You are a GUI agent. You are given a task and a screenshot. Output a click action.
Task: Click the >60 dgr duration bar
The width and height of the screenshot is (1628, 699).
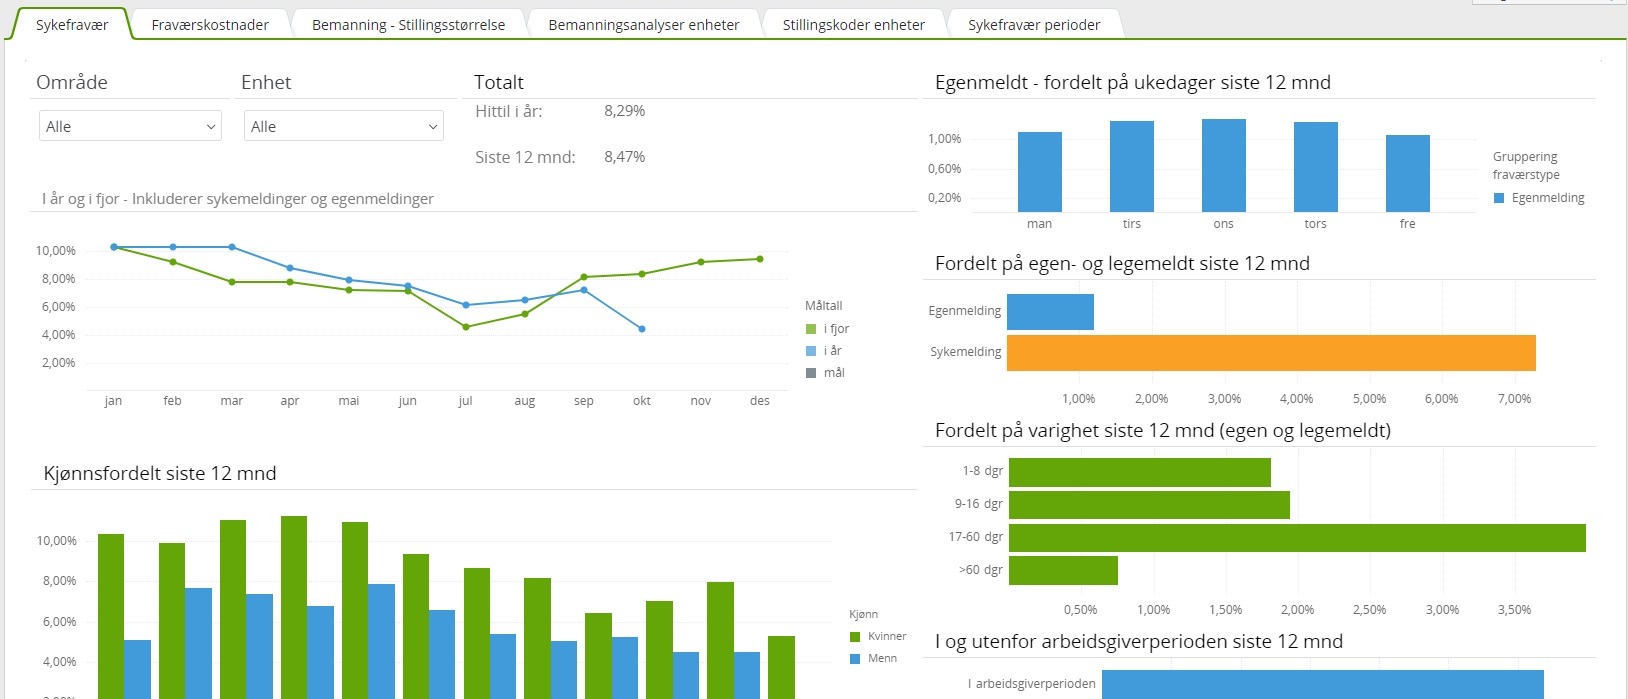point(1063,571)
